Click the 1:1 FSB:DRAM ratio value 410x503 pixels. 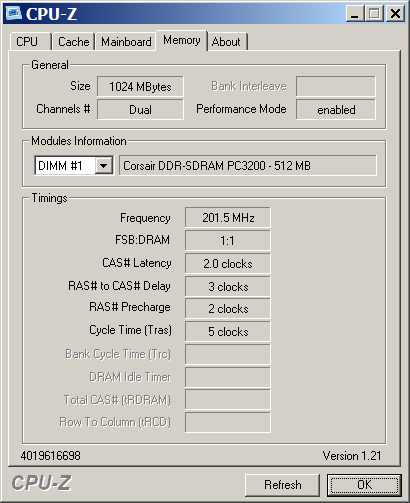tap(228, 240)
